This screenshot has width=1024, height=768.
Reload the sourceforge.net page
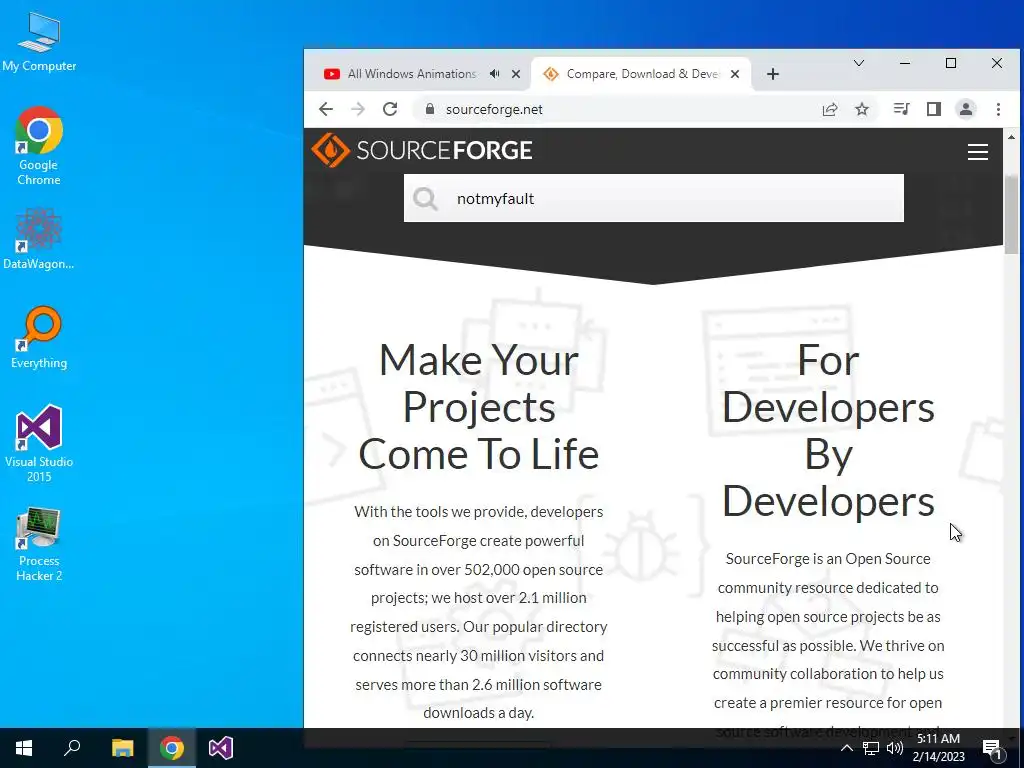click(x=390, y=109)
